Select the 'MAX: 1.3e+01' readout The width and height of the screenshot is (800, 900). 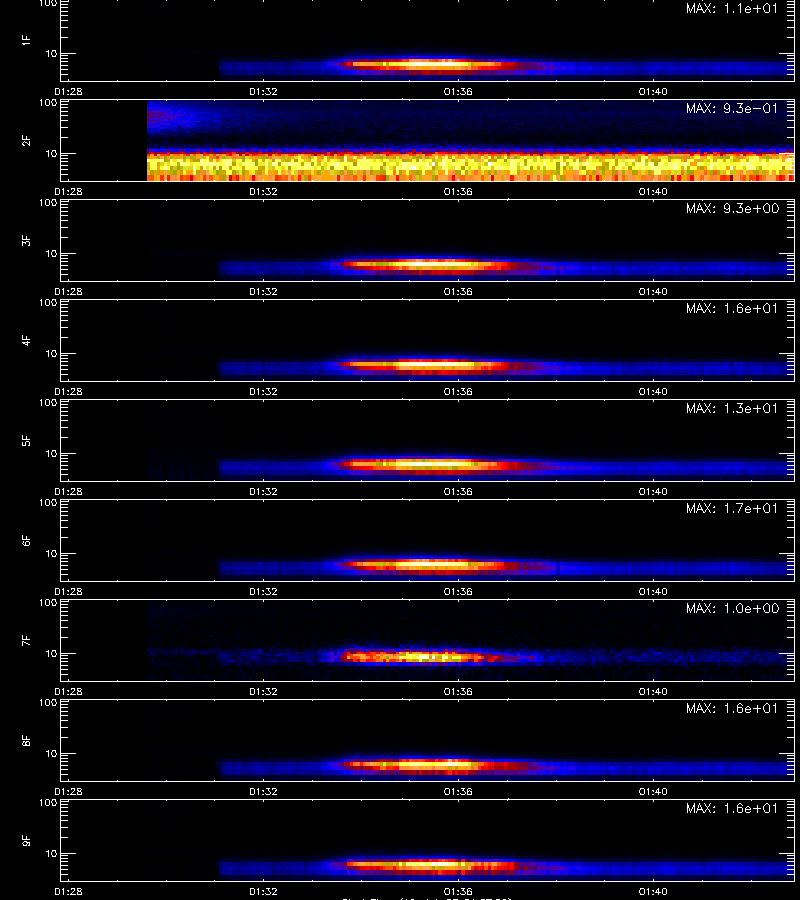[x=732, y=408]
